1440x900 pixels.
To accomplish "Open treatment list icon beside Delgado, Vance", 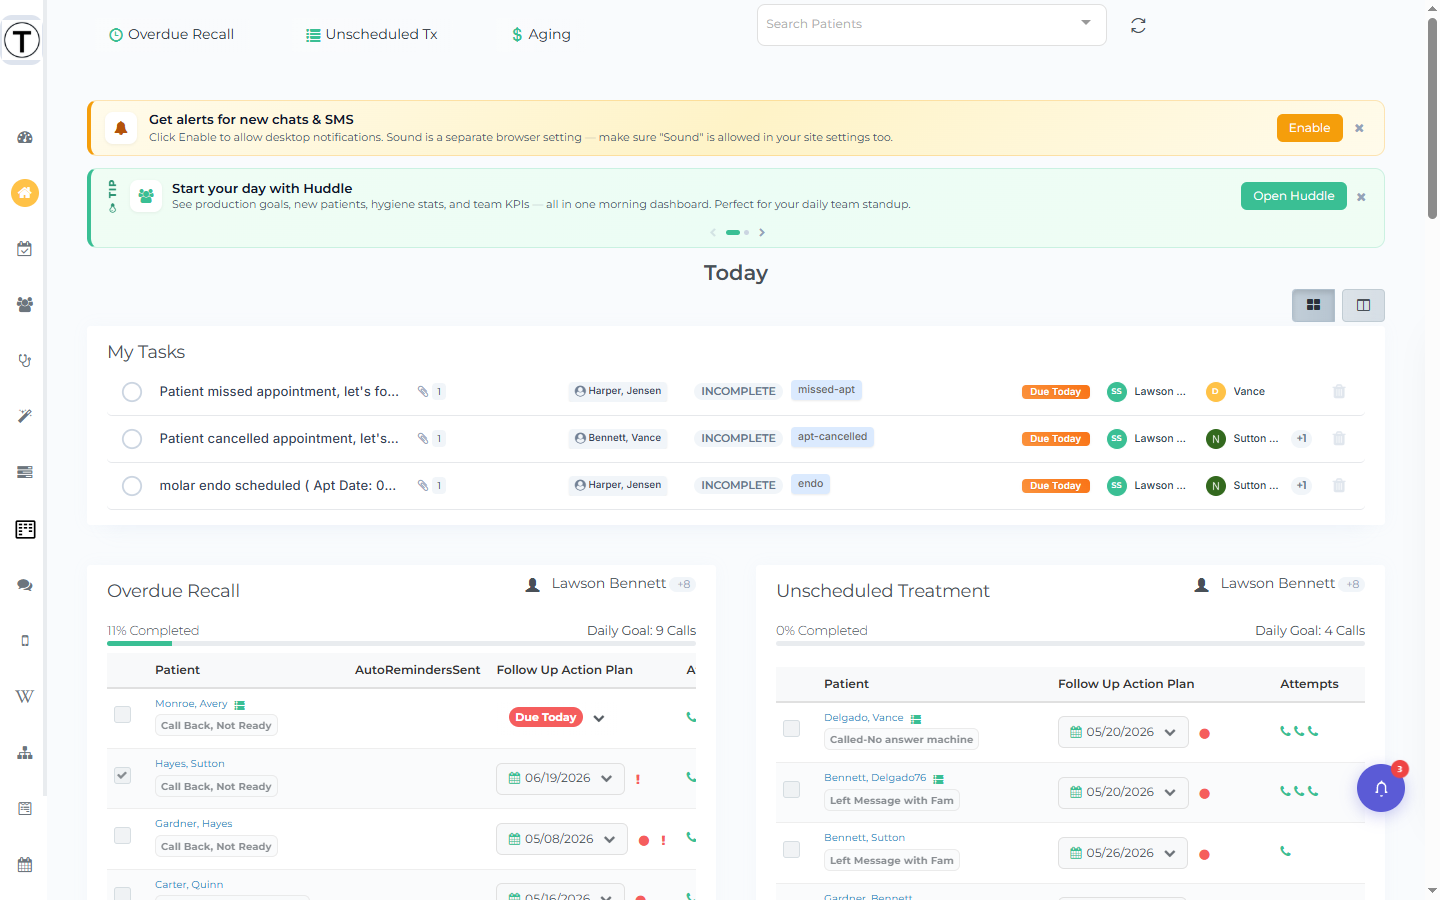I will click(x=916, y=719).
